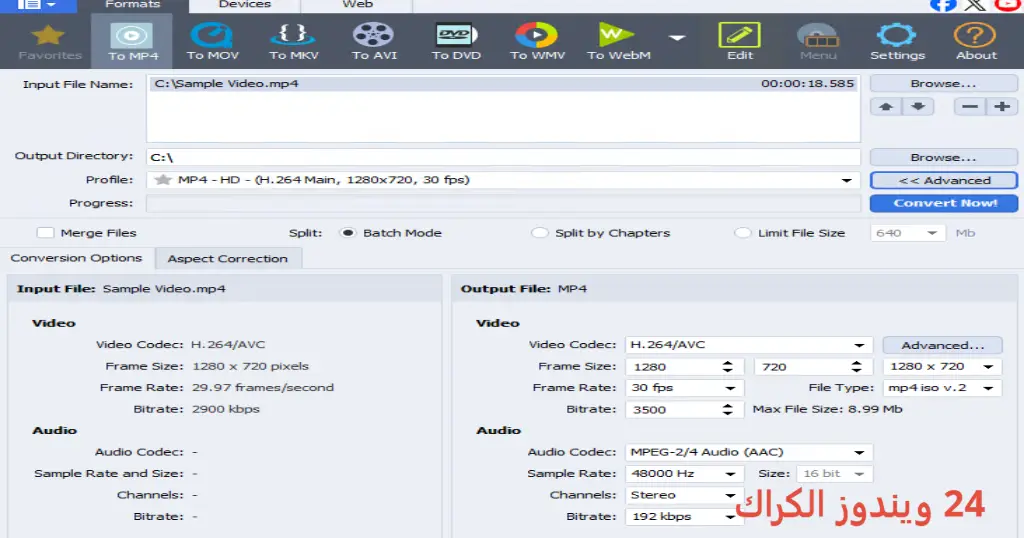Select the To AVI format

374,41
